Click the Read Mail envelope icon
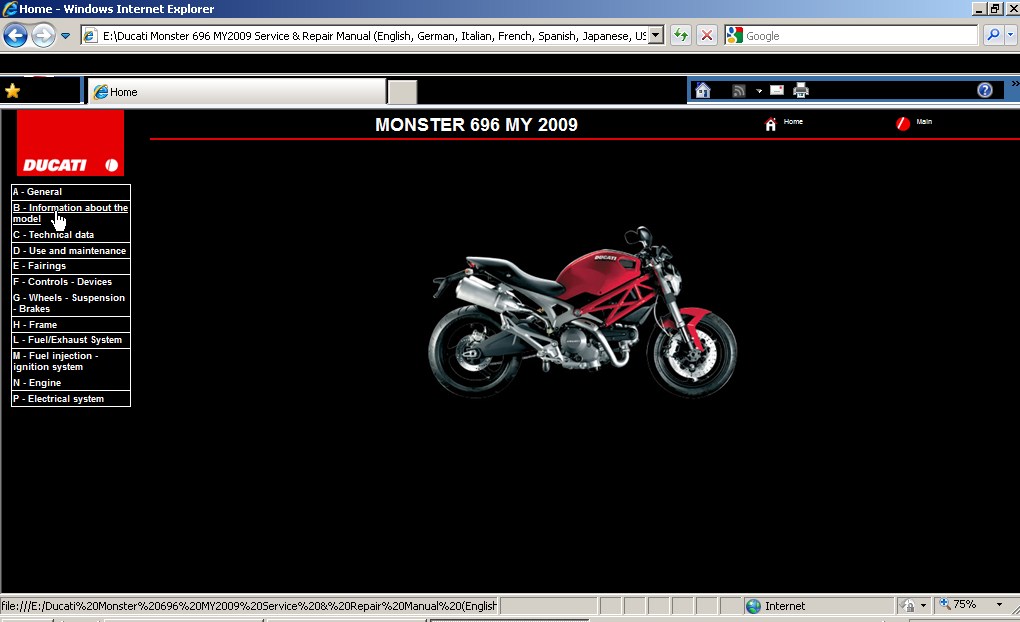This screenshot has height=622, width=1020. coord(776,90)
